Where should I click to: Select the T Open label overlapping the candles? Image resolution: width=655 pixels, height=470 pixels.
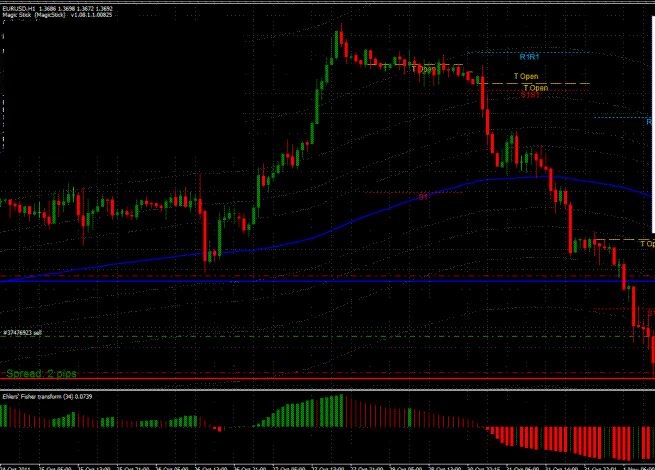[x=424, y=69]
